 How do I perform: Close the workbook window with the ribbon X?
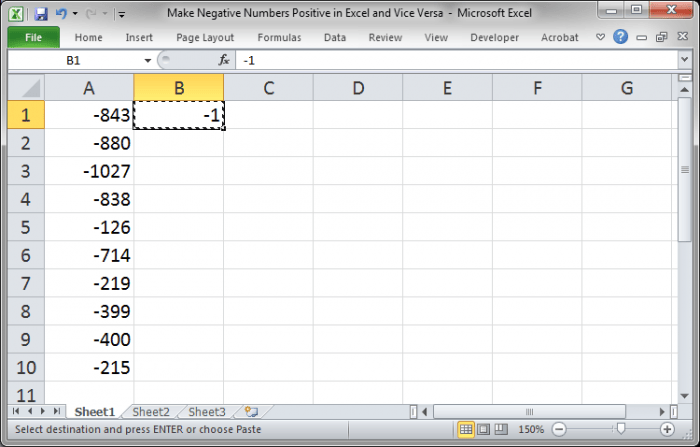[682, 37]
